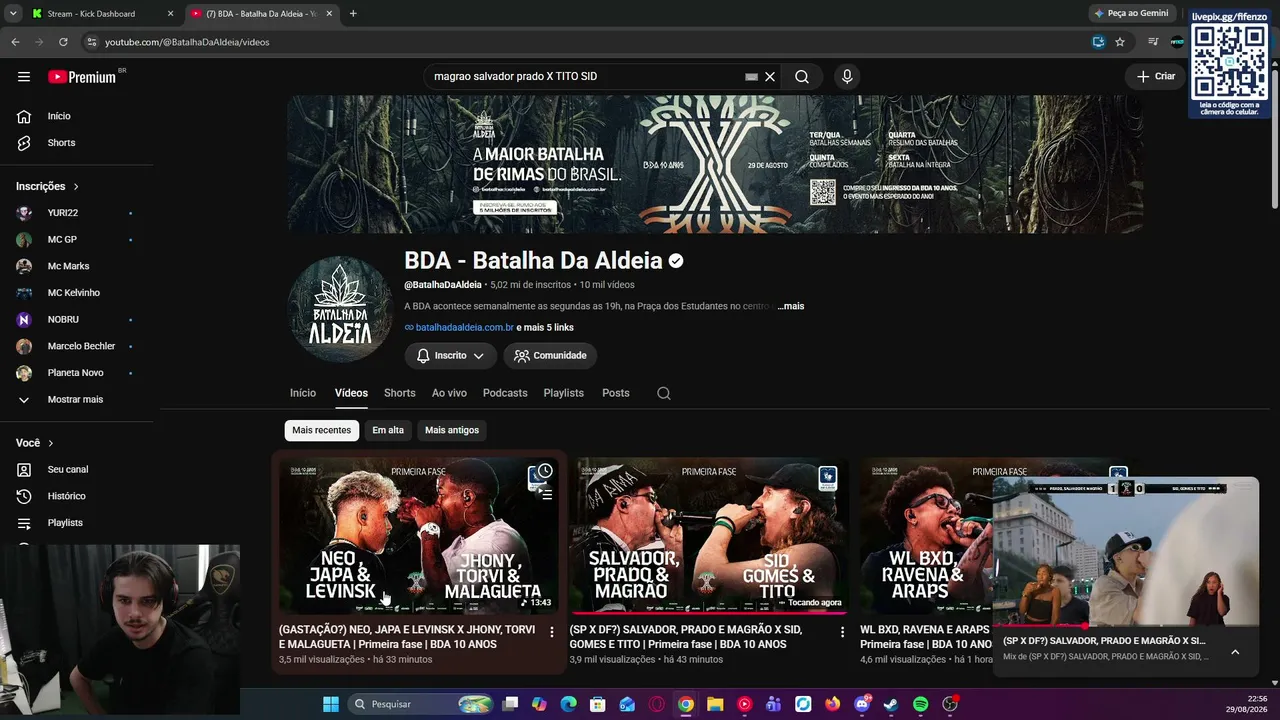Expand channel description with ...mais
The height and width of the screenshot is (720, 1280).
790,306
